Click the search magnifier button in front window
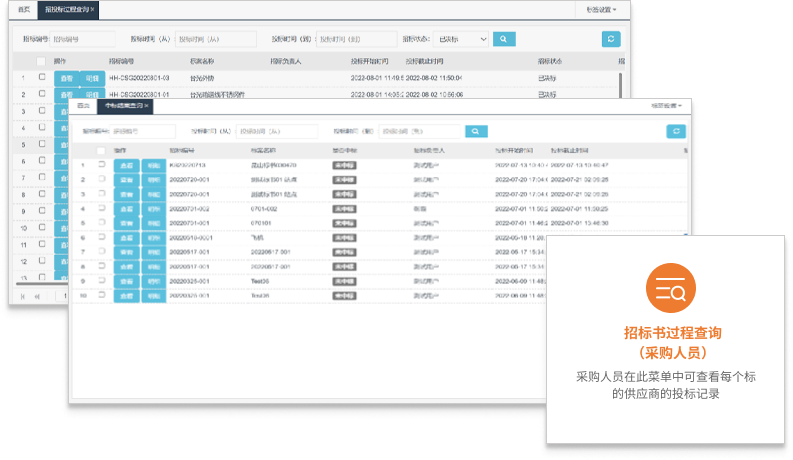 [478, 131]
